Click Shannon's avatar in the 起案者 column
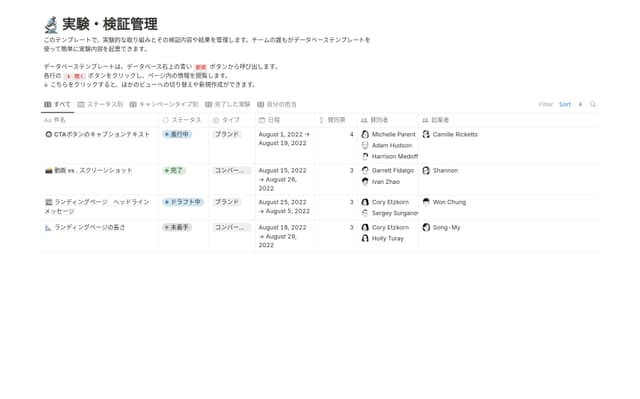This screenshot has width=640, height=399. [x=426, y=171]
